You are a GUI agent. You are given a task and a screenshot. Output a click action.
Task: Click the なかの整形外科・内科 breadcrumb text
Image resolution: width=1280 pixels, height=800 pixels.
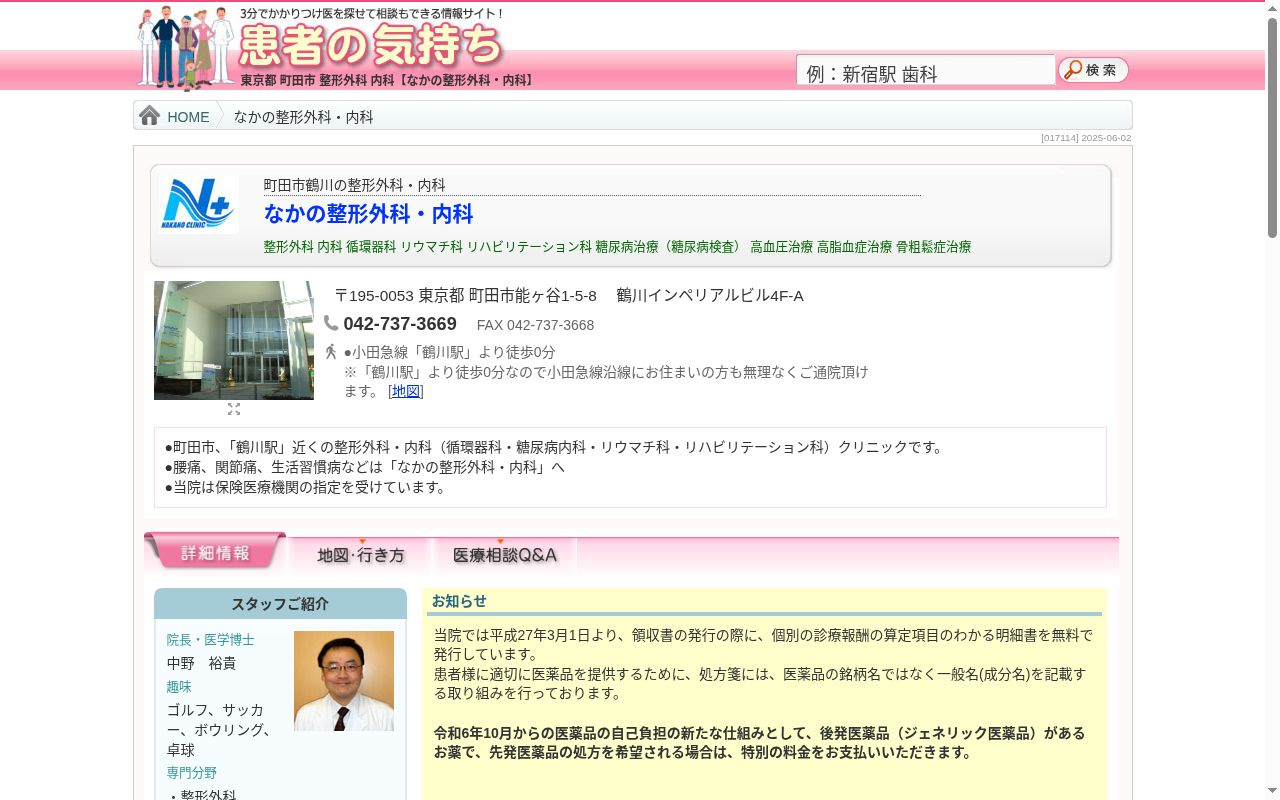304,117
